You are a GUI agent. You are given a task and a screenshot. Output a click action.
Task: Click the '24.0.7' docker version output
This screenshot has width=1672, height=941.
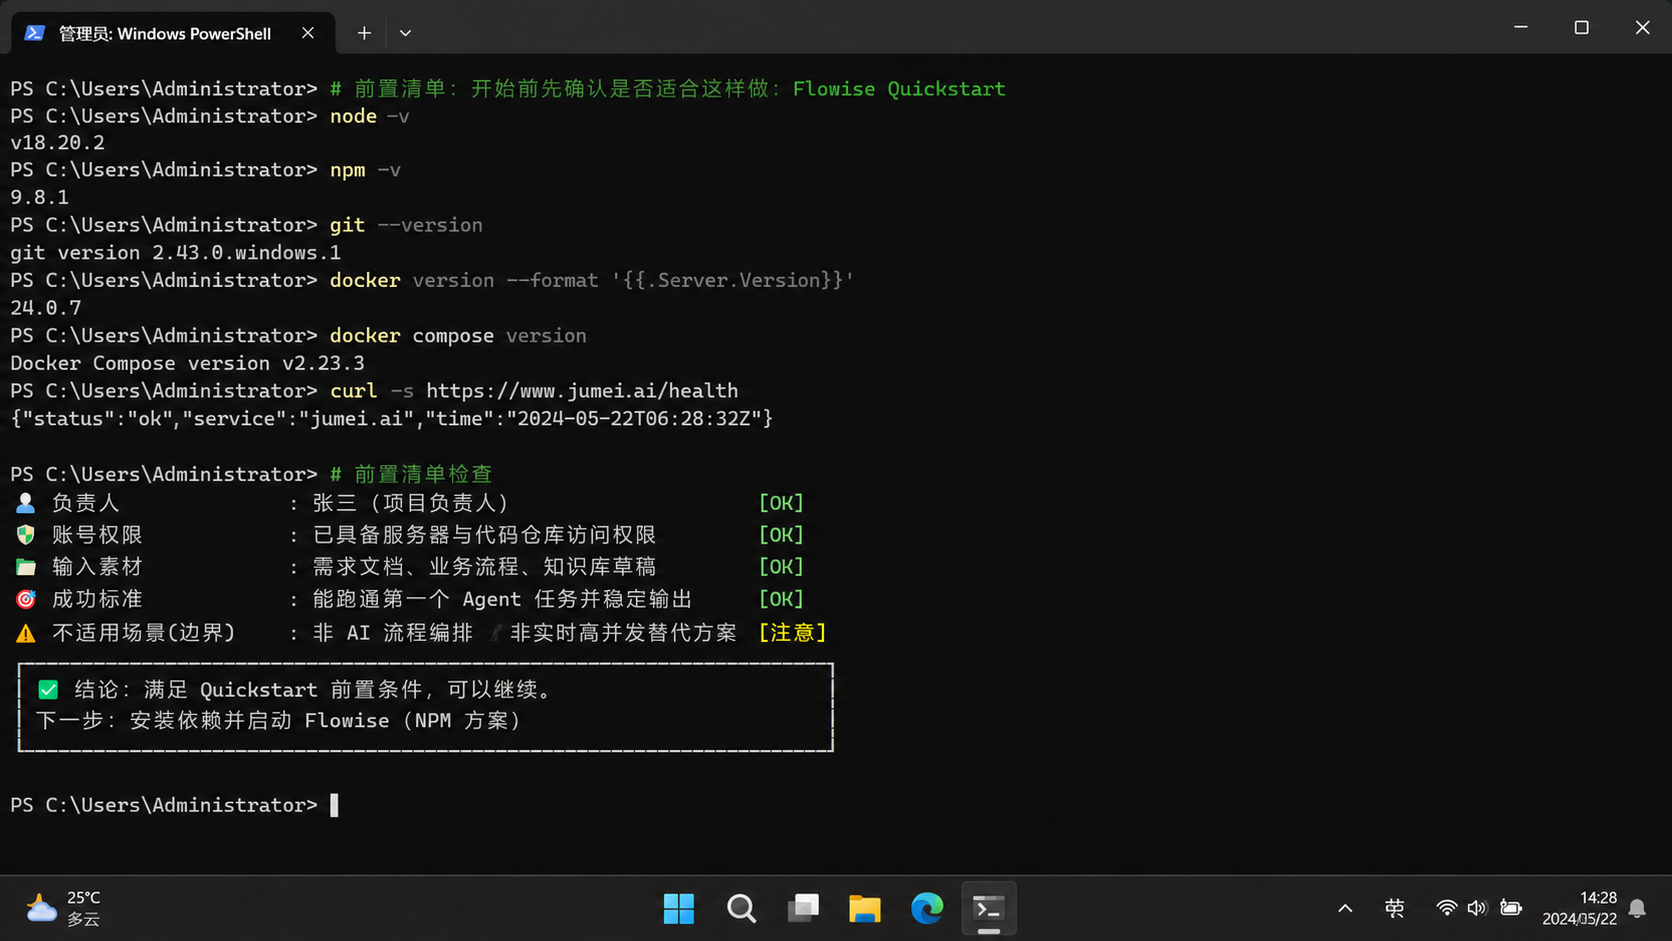pos(46,308)
